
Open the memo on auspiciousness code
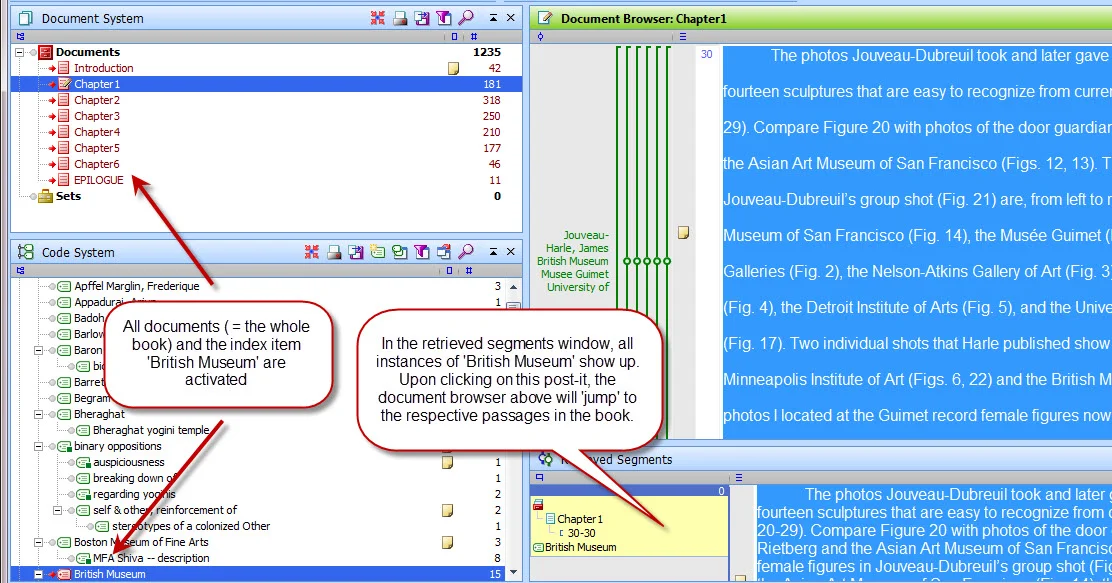pos(447,462)
